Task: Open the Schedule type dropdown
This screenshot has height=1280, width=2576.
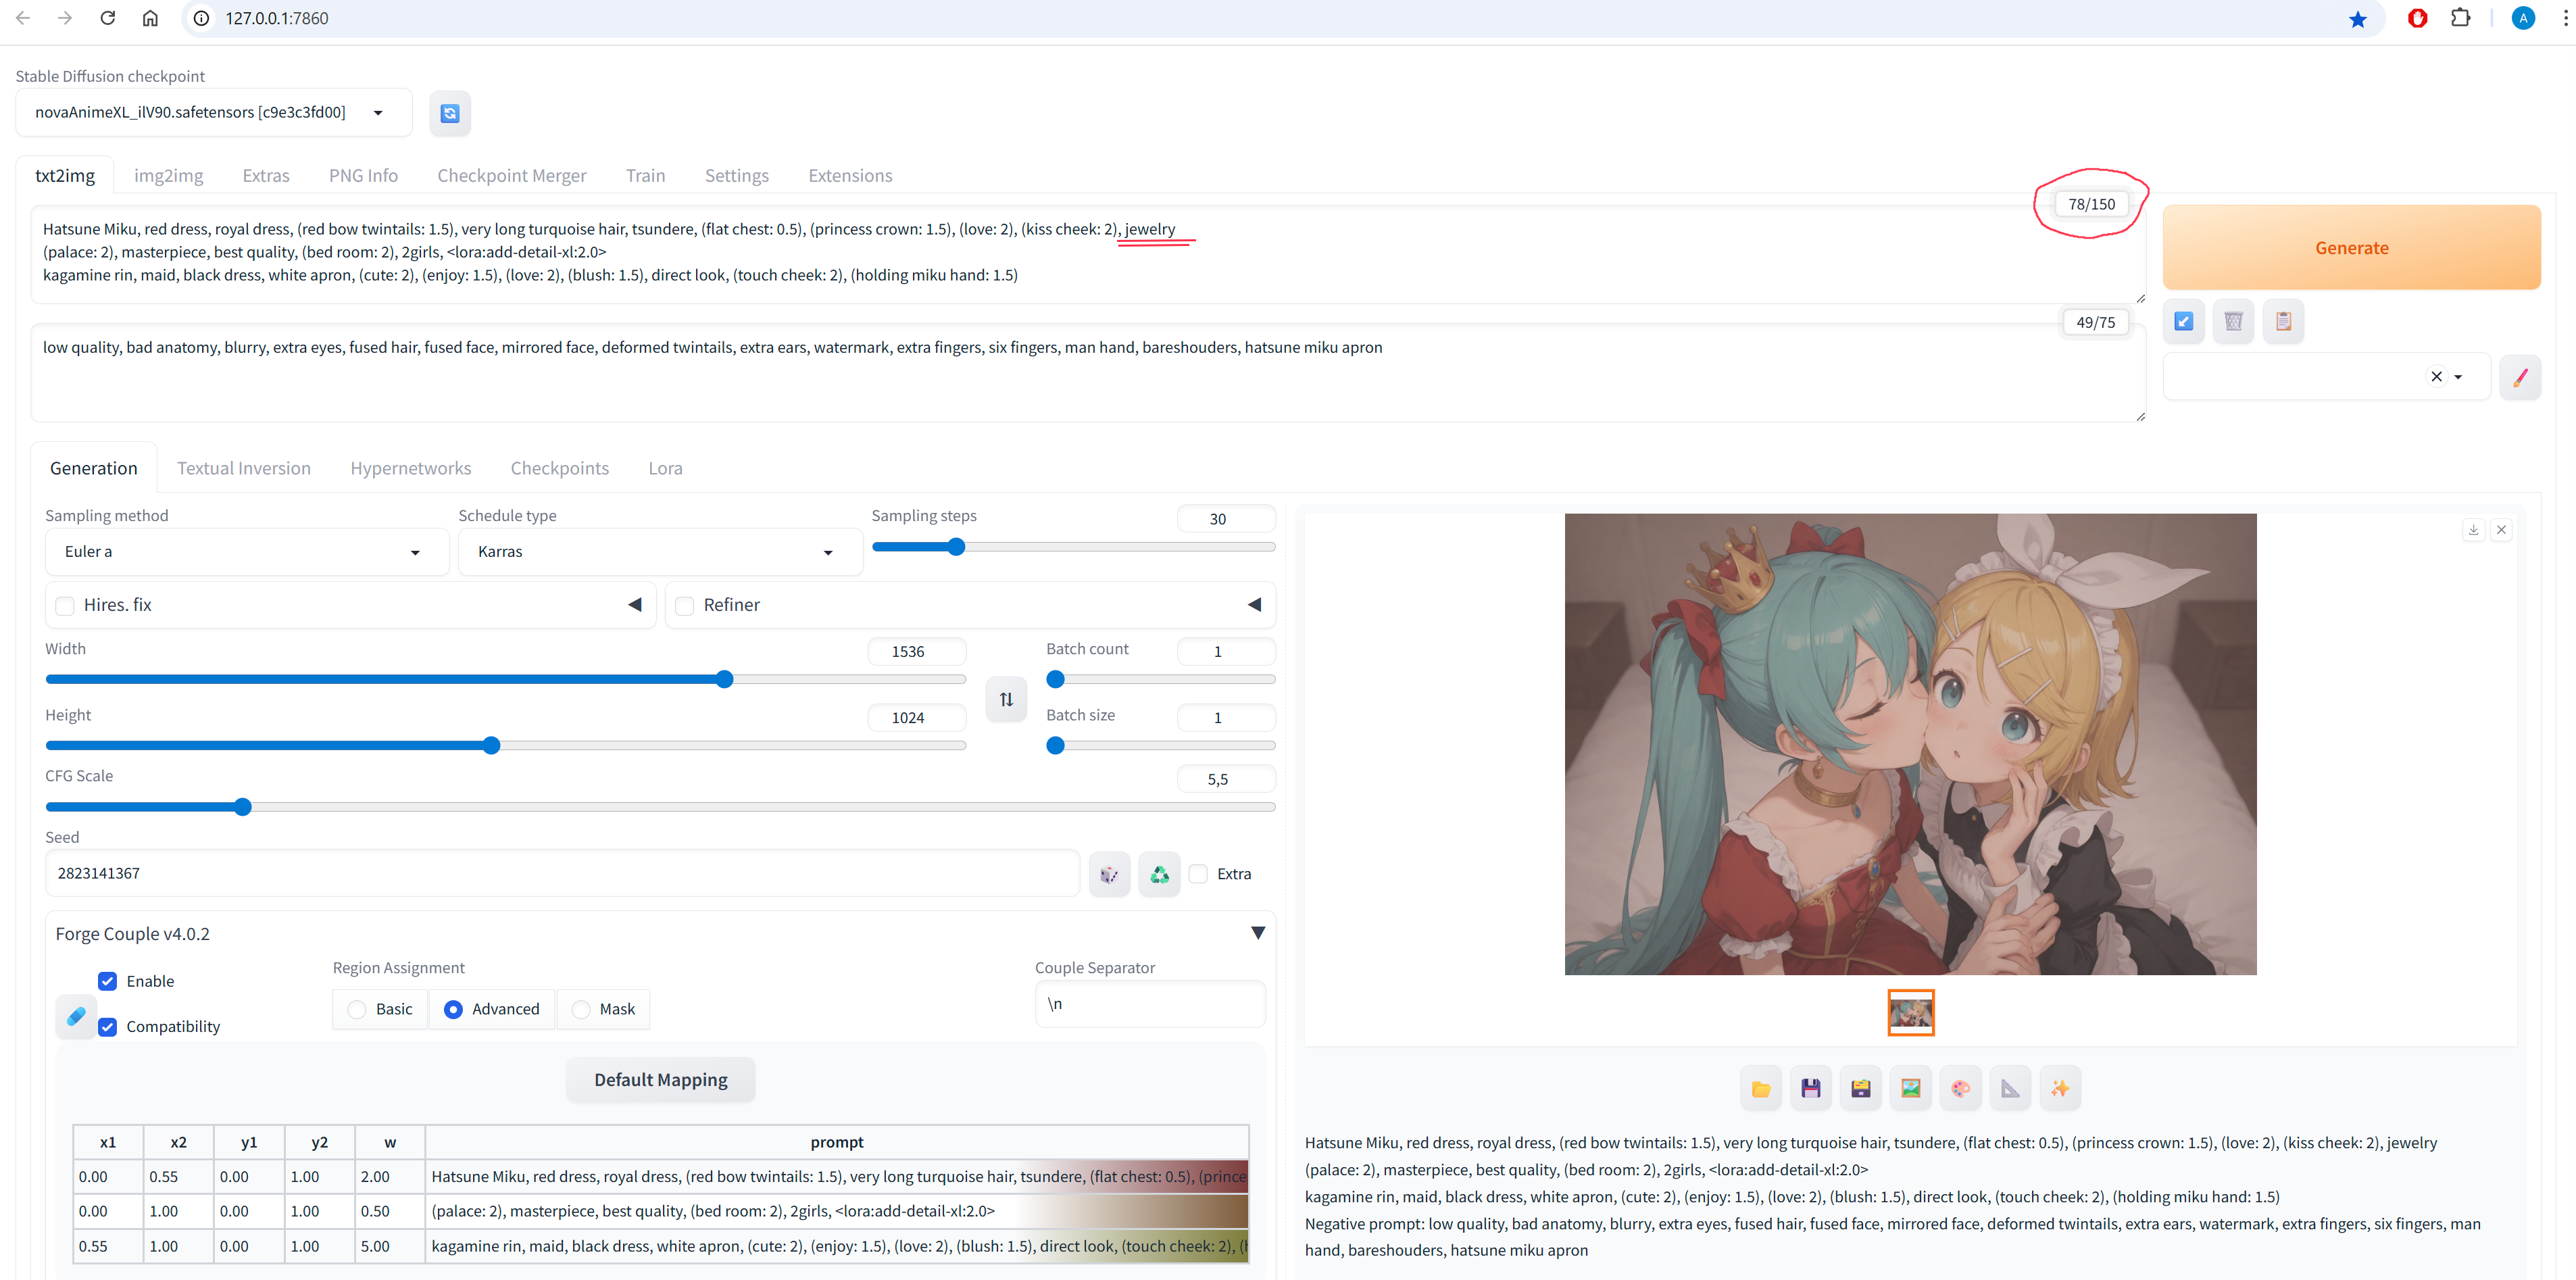Action: (658, 552)
